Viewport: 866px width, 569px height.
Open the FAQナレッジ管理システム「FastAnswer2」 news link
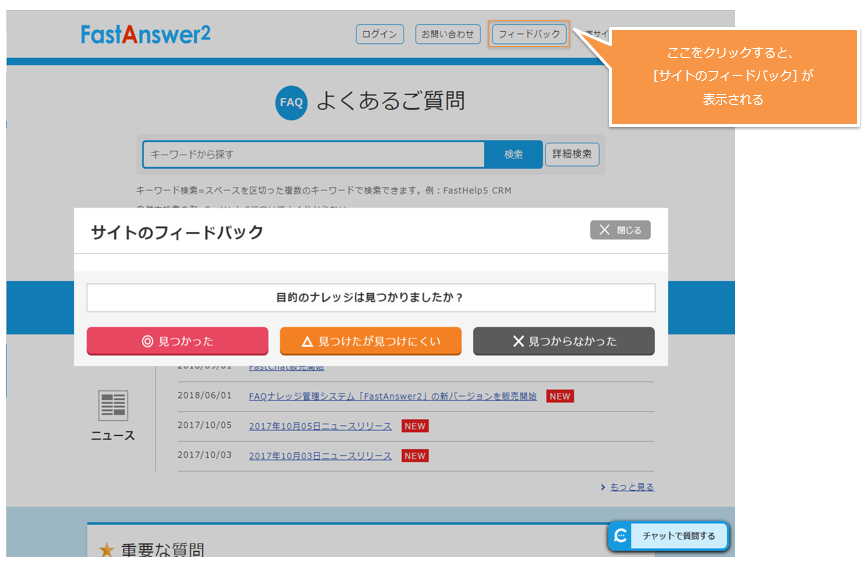point(394,396)
